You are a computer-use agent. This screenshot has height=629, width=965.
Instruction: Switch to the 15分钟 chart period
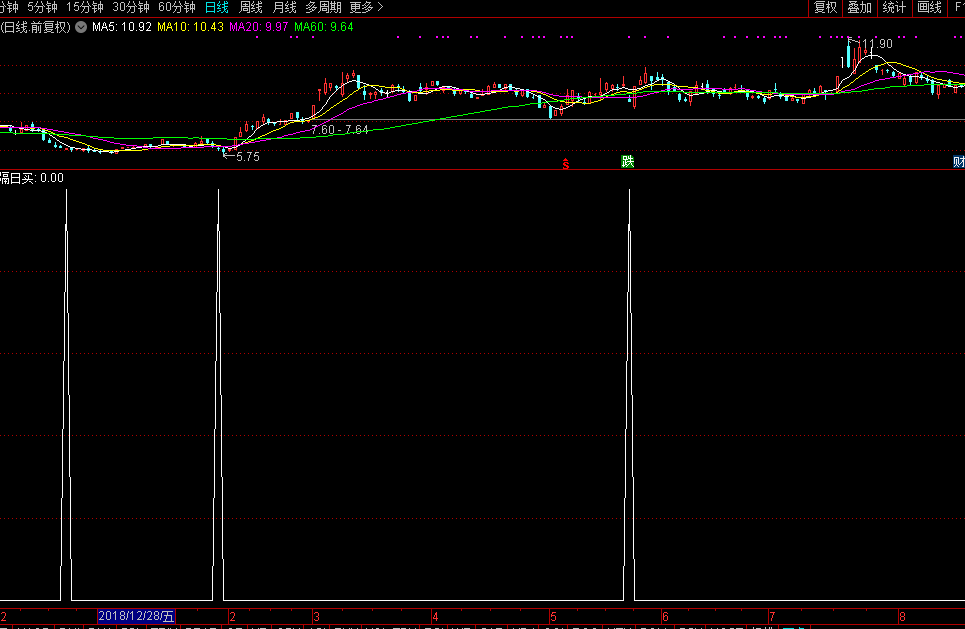point(85,7)
